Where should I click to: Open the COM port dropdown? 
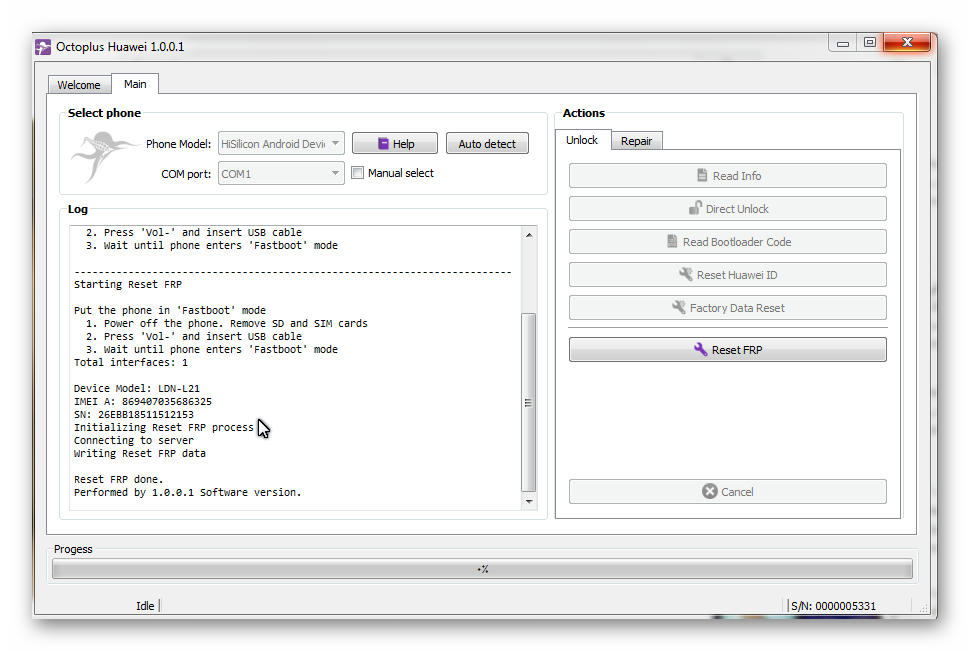coord(281,173)
